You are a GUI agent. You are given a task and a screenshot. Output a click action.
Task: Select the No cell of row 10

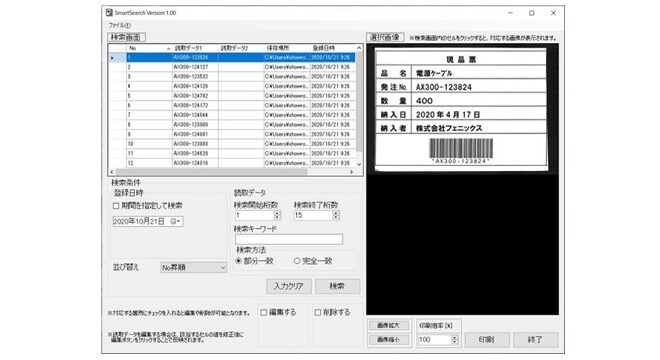(x=149, y=144)
